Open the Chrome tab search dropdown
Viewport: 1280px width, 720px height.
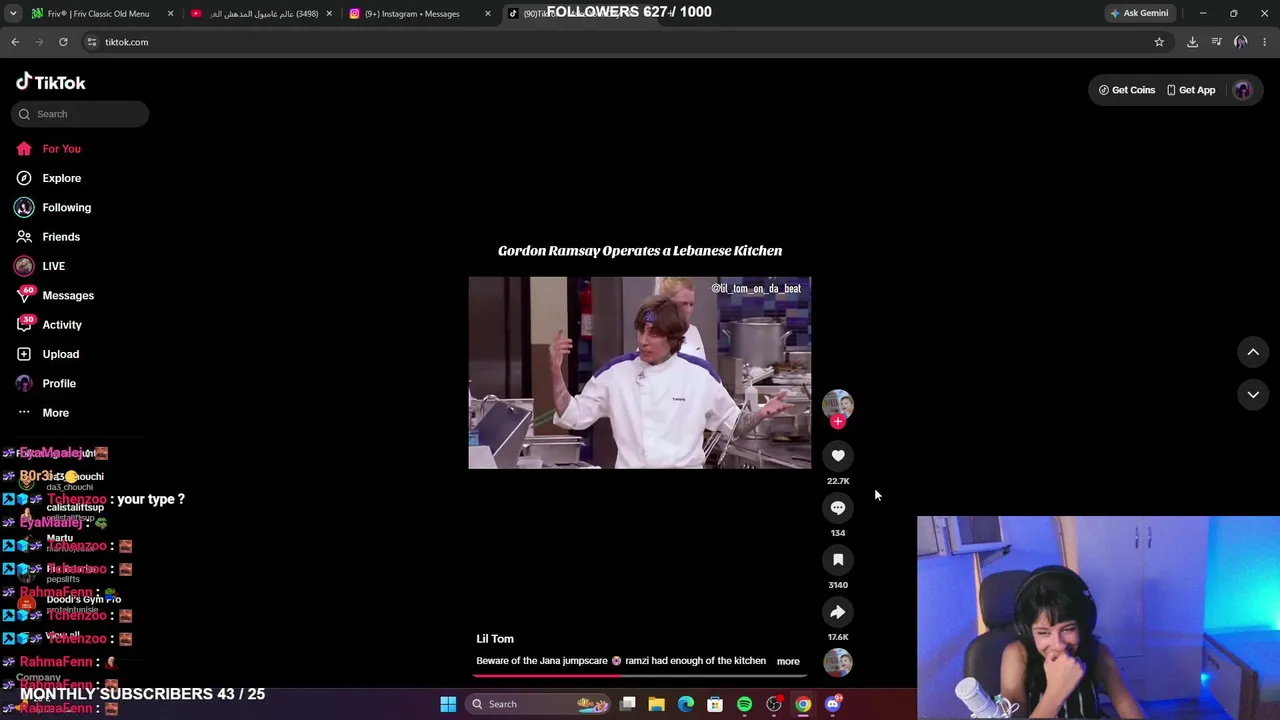[13, 13]
